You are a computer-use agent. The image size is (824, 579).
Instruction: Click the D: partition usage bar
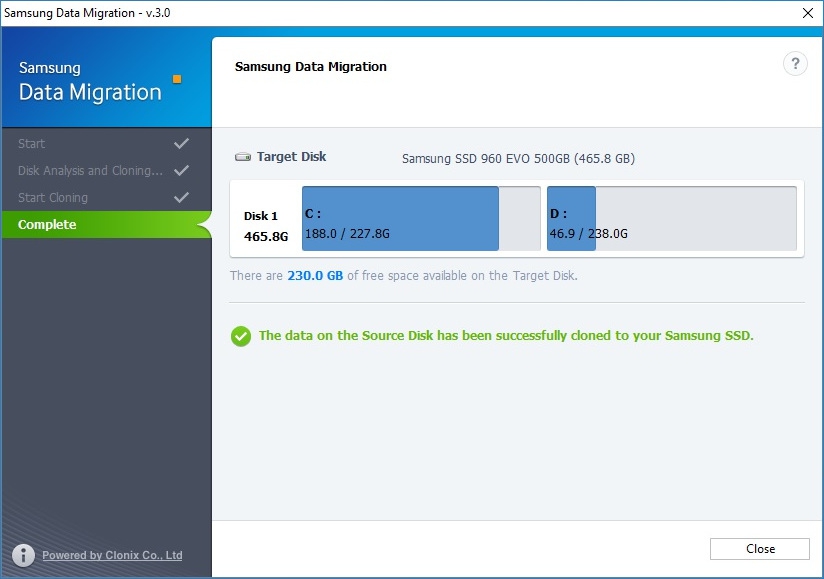point(672,218)
